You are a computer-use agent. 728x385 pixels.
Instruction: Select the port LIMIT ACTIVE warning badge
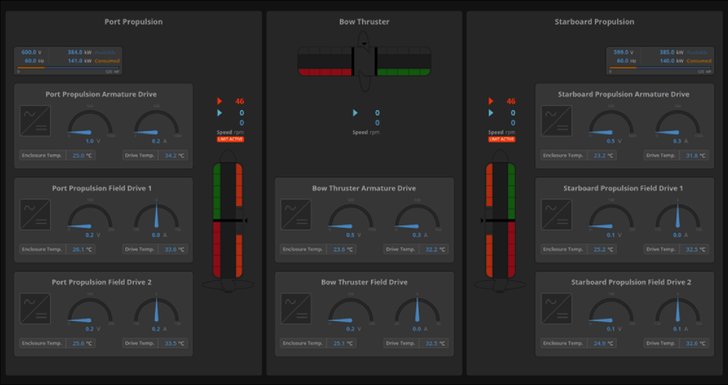pos(230,139)
